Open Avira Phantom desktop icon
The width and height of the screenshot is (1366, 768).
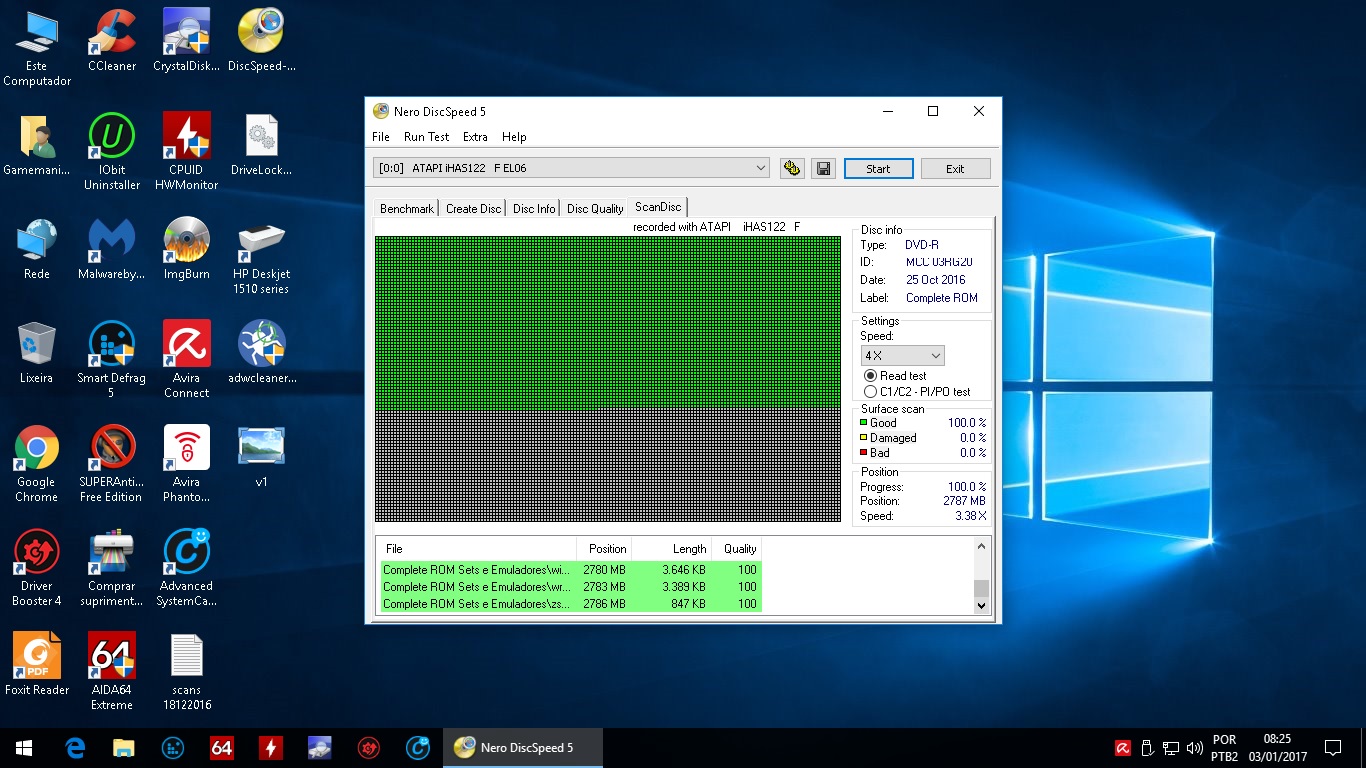tap(186, 465)
